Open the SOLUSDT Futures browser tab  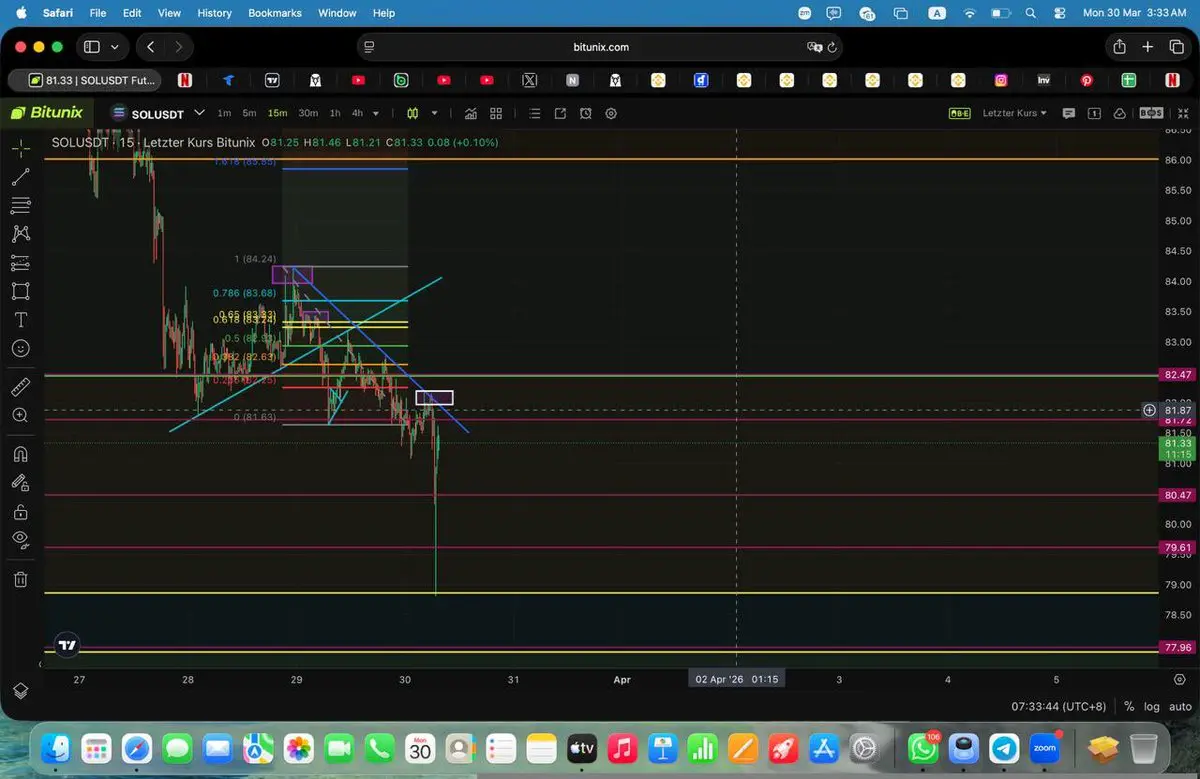point(84,80)
